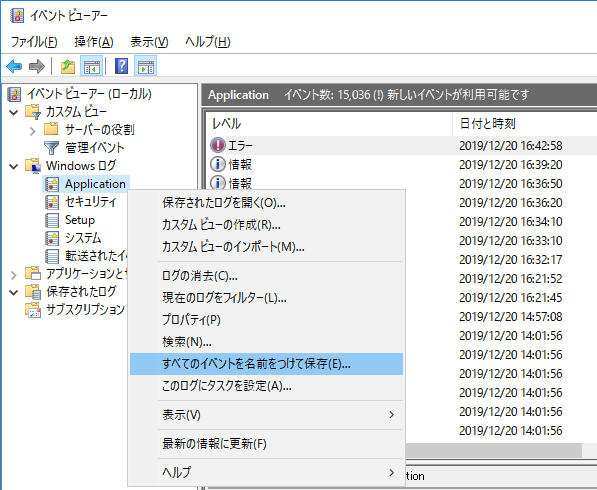Viewport: 597px width, 490px height.
Task: Click the info icon on 16:39:20 row
Action: (x=218, y=164)
